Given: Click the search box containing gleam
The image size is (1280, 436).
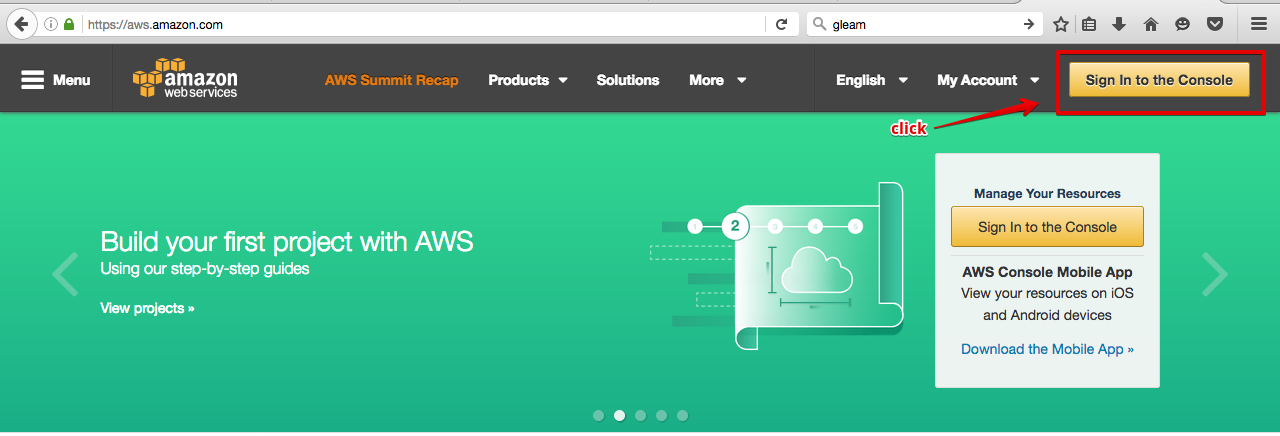Looking at the screenshot, I should coord(924,24).
